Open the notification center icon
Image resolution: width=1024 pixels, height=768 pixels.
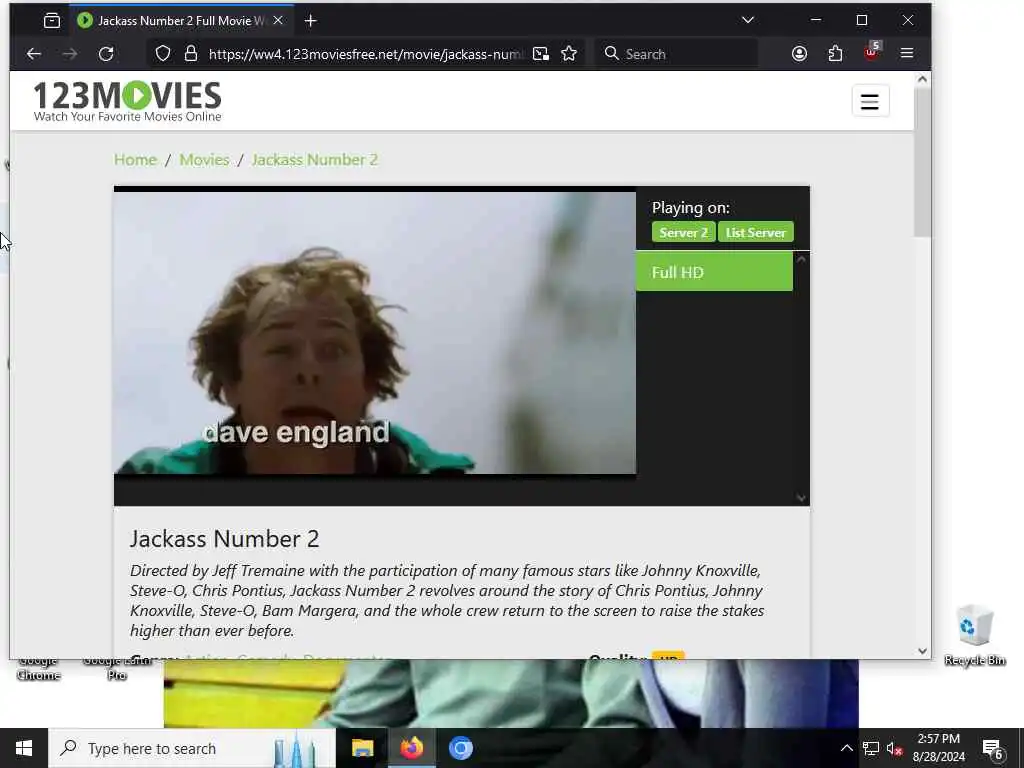[x=993, y=748]
